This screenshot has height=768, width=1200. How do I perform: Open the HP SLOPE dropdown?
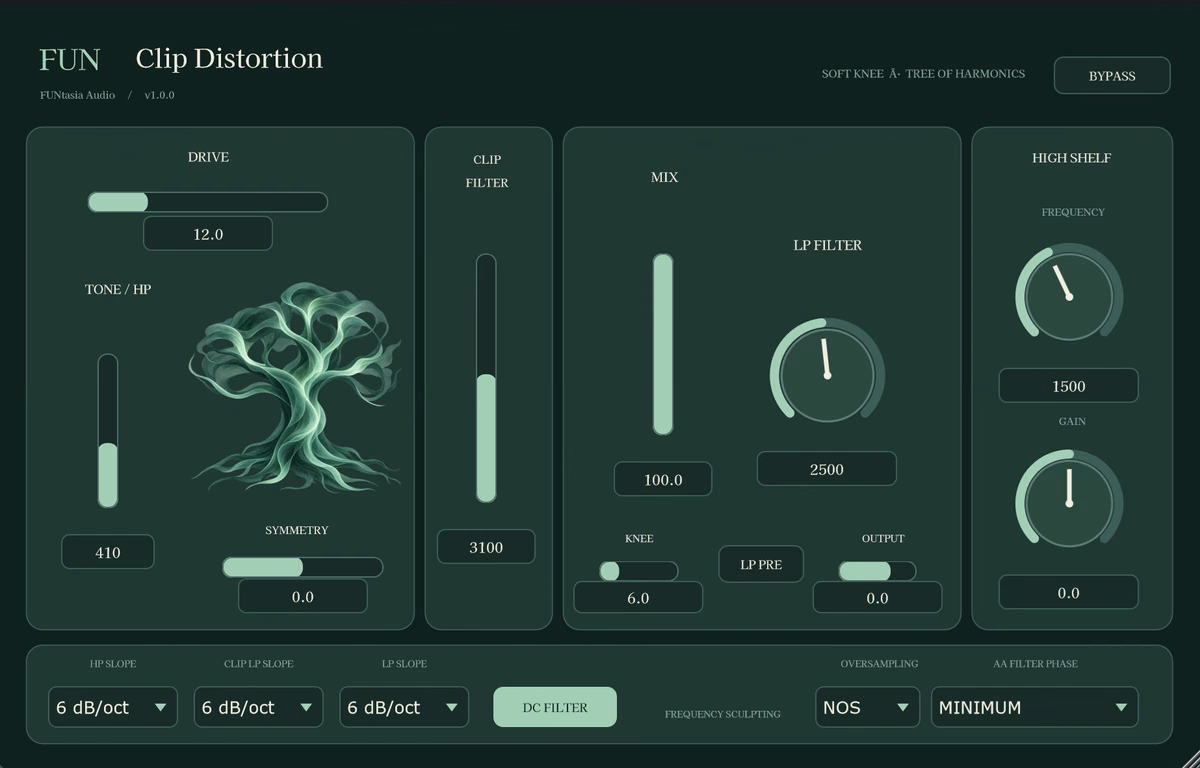(113, 707)
